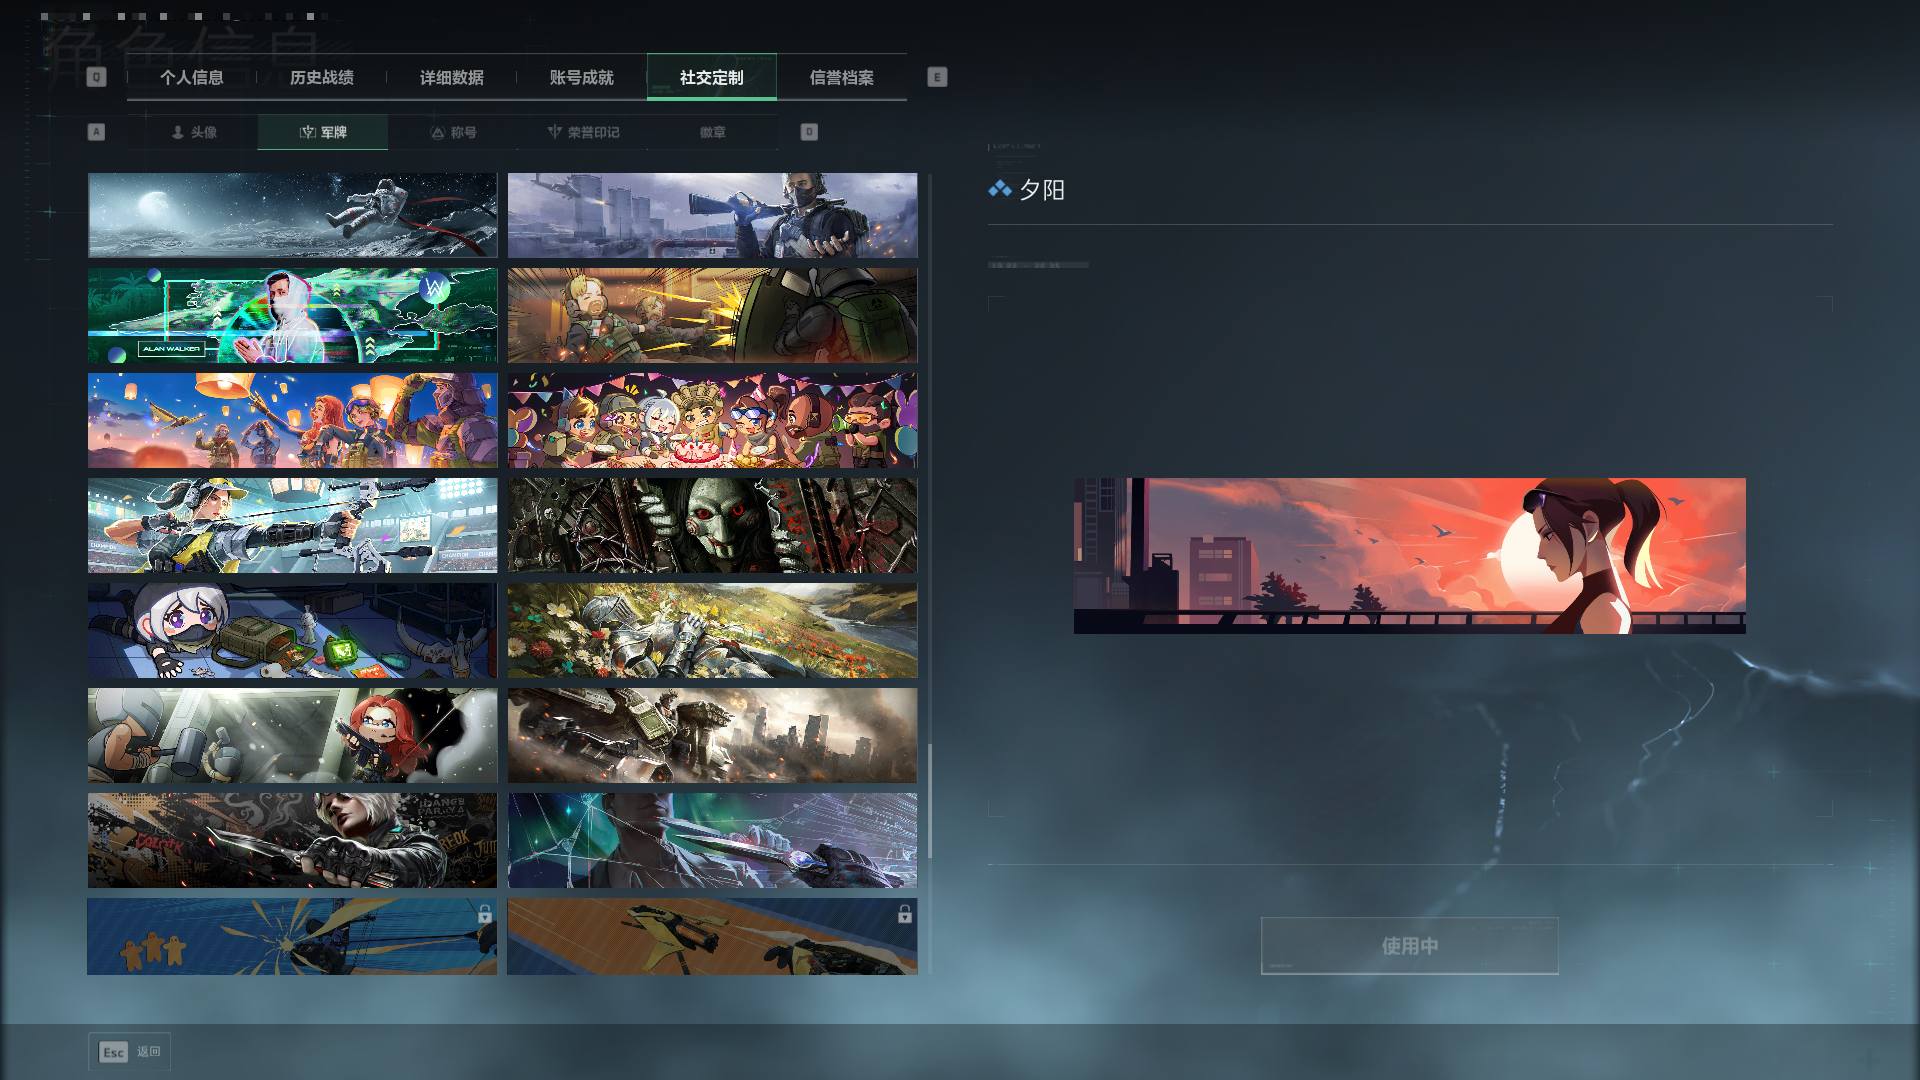Screen dimensions: 1920x1080
Task: Select the aurora knife cracked glass banner
Action: click(x=712, y=840)
